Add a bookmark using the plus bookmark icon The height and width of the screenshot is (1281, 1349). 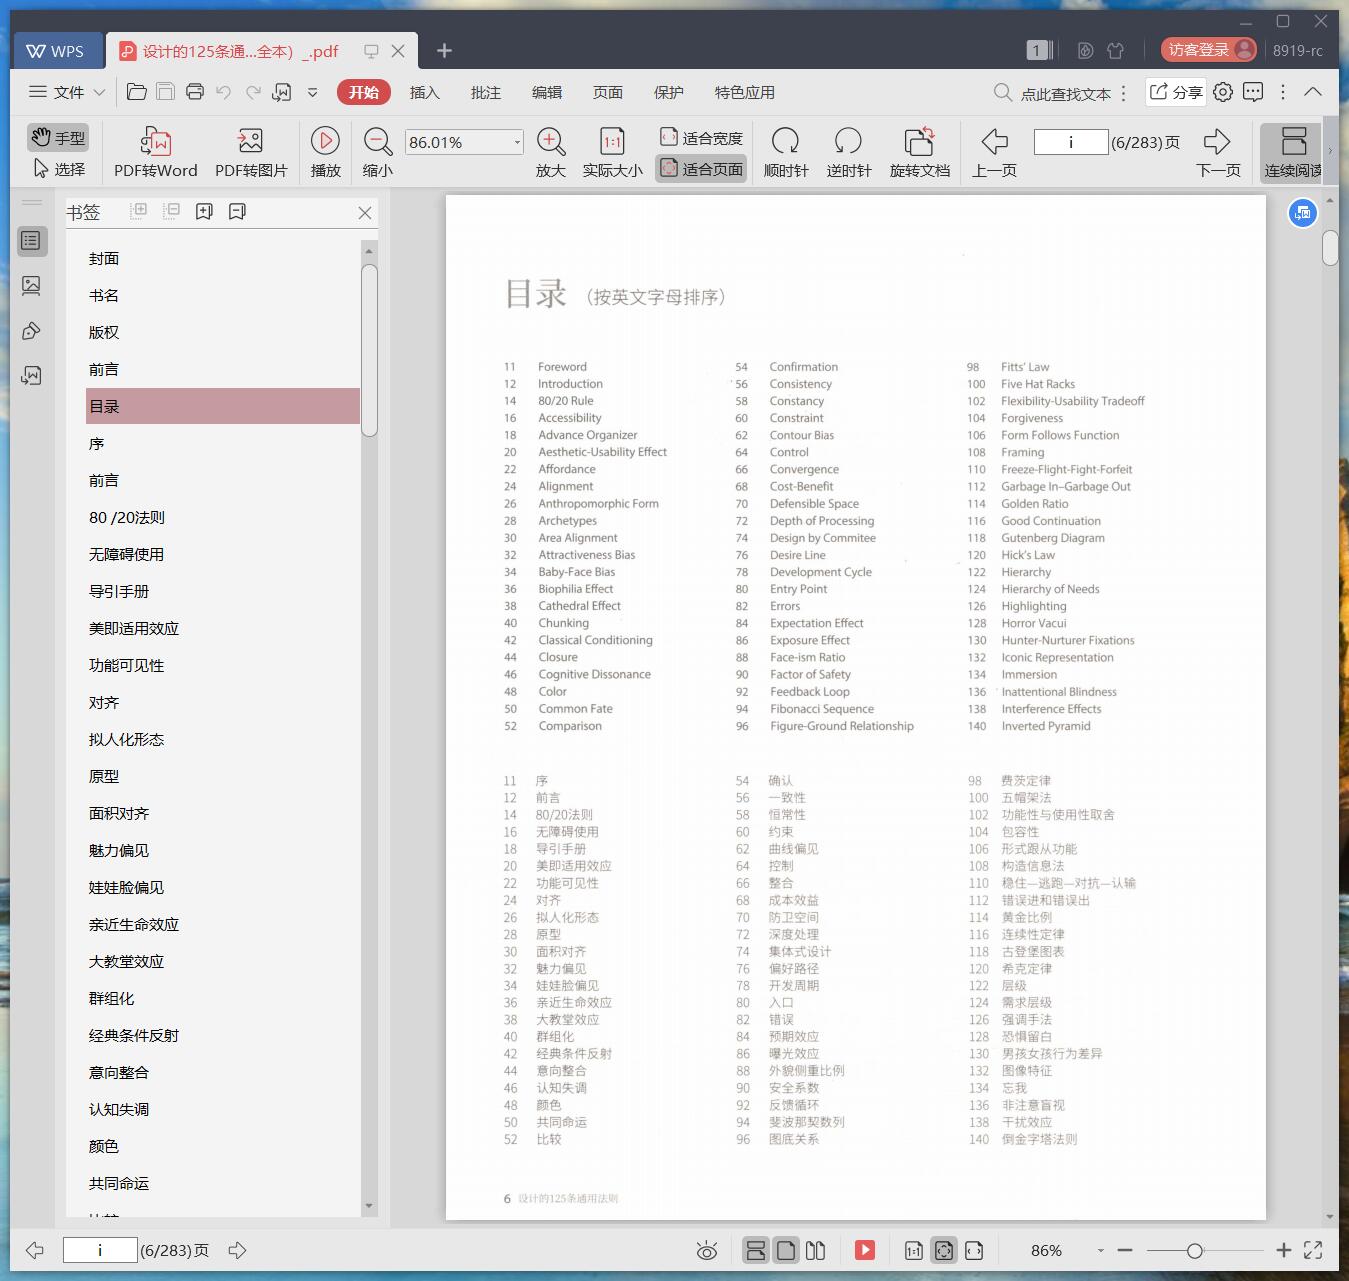tap(204, 211)
